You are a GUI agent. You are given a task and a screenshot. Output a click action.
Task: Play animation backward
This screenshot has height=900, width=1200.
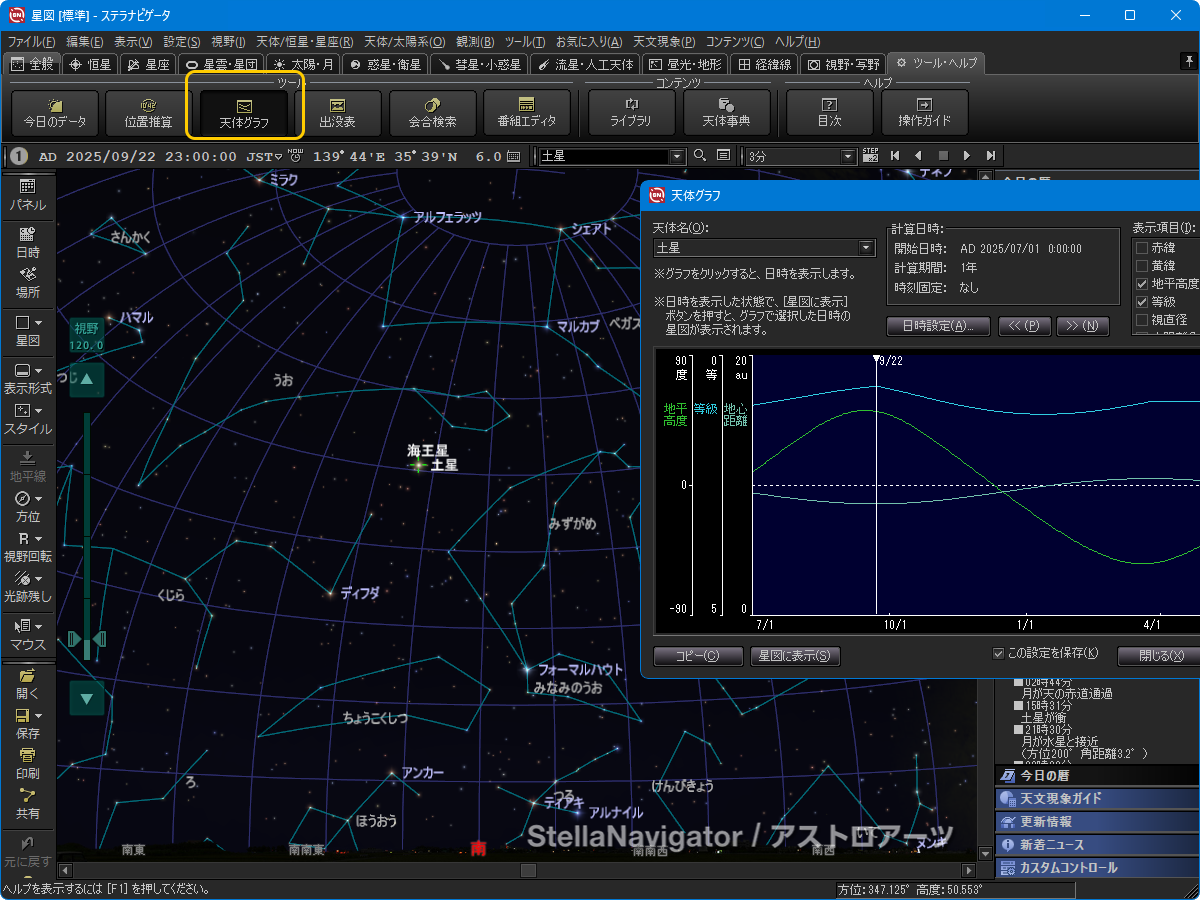coord(919,156)
